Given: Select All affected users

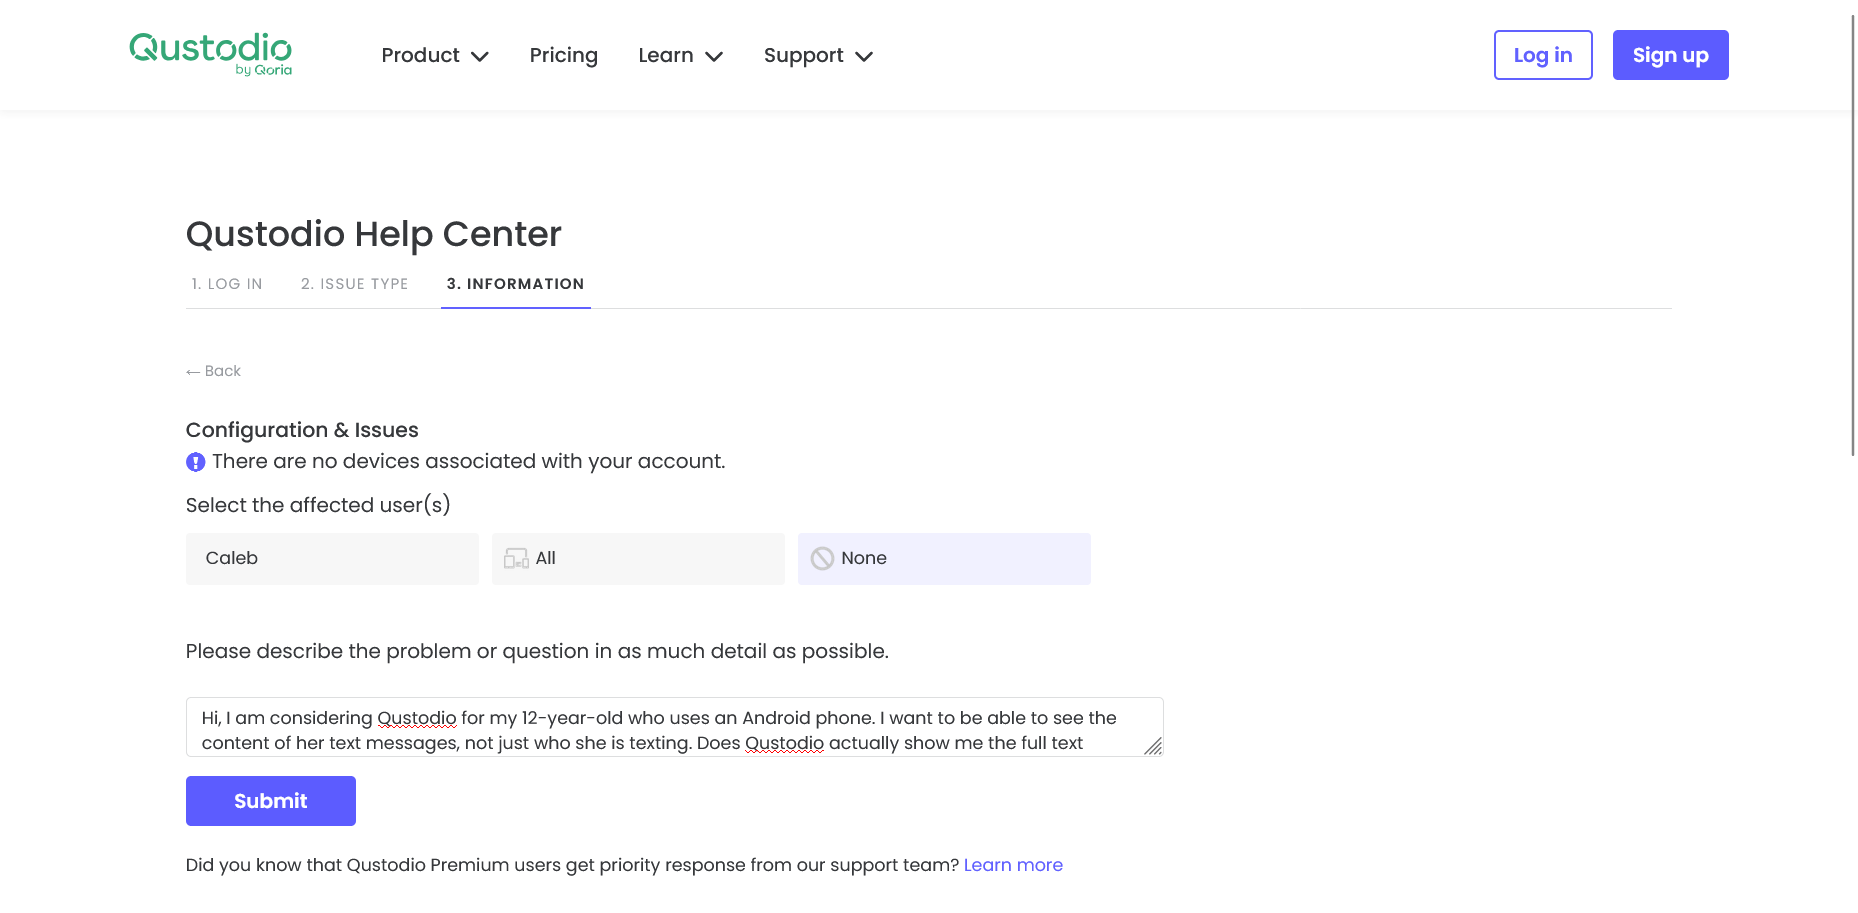Looking at the screenshot, I should click(638, 558).
